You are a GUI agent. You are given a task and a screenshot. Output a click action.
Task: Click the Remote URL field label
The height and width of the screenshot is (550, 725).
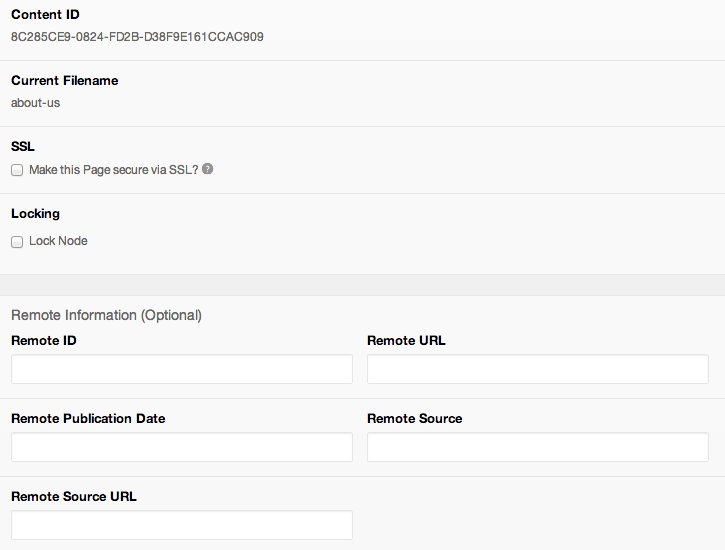coord(406,341)
